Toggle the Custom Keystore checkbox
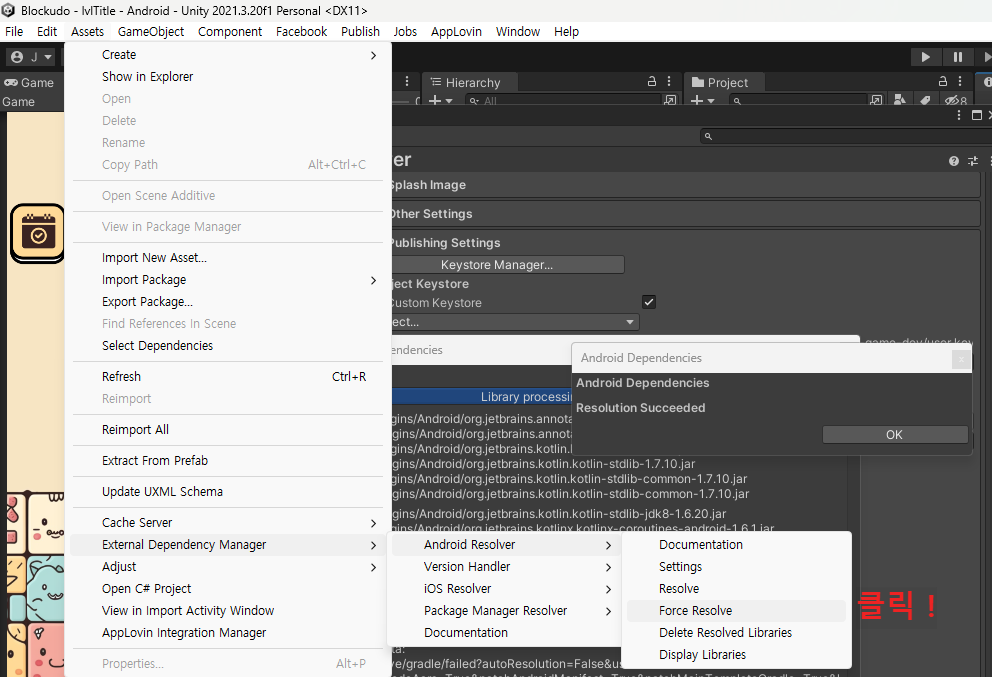992x677 pixels. pyautogui.click(x=648, y=302)
